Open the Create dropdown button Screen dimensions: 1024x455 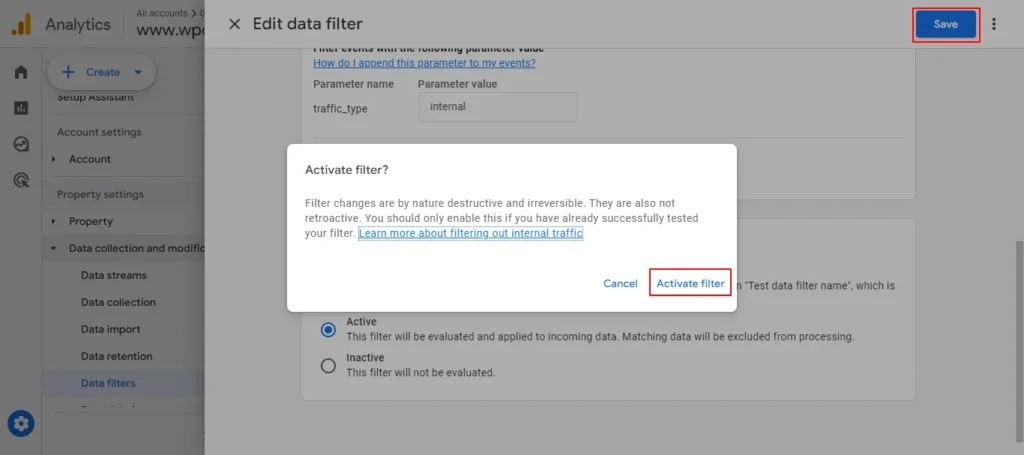tap(102, 72)
